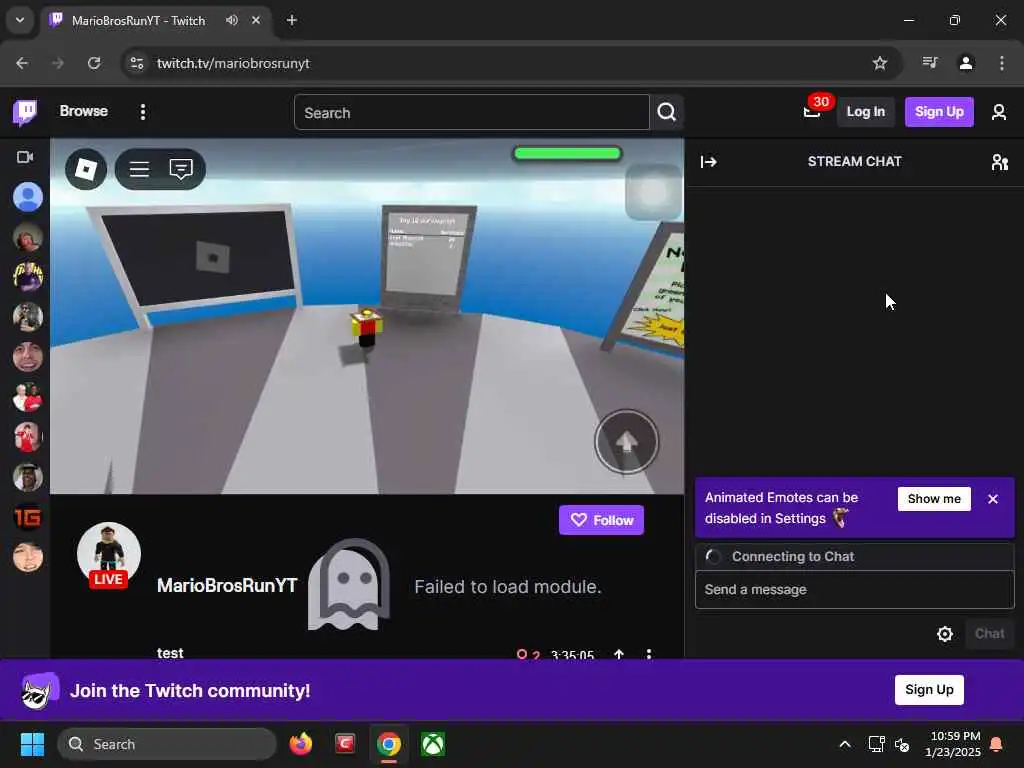Image resolution: width=1024 pixels, height=768 pixels.
Task: Focus the Twitch search field
Action: click(472, 112)
